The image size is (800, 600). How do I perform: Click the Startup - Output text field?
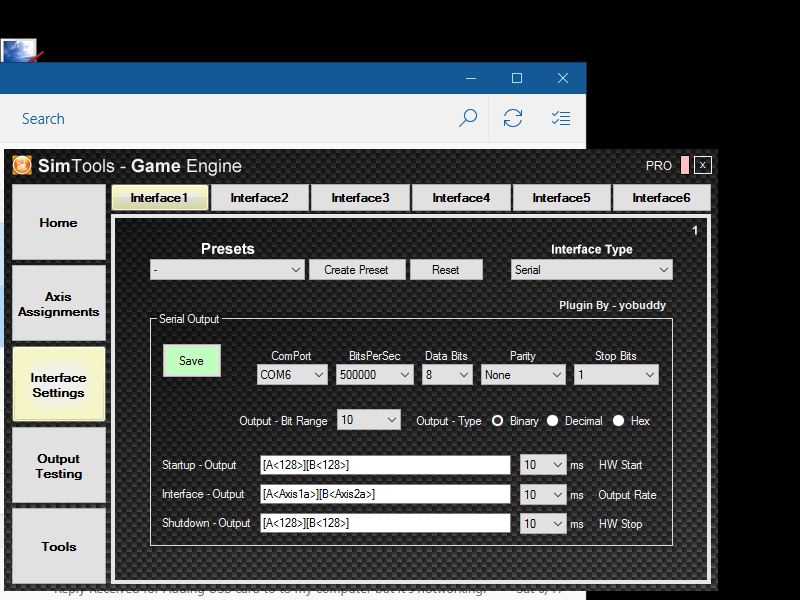click(385, 465)
